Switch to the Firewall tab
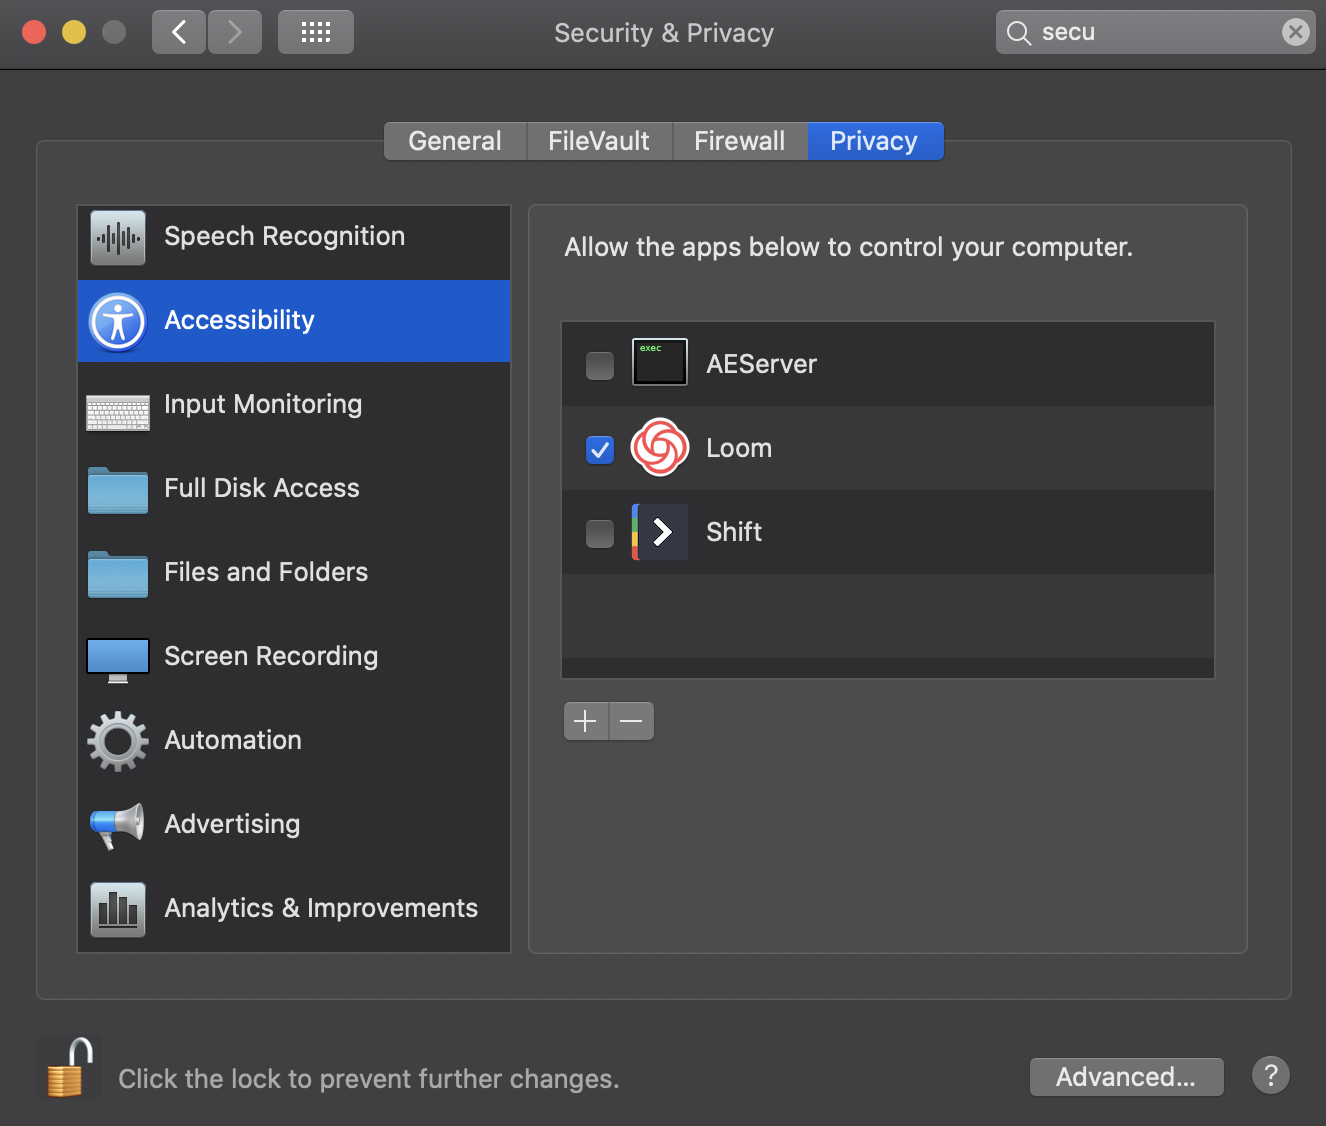This screenshot has width=1326, height=1126. click(x=739, y=141)
